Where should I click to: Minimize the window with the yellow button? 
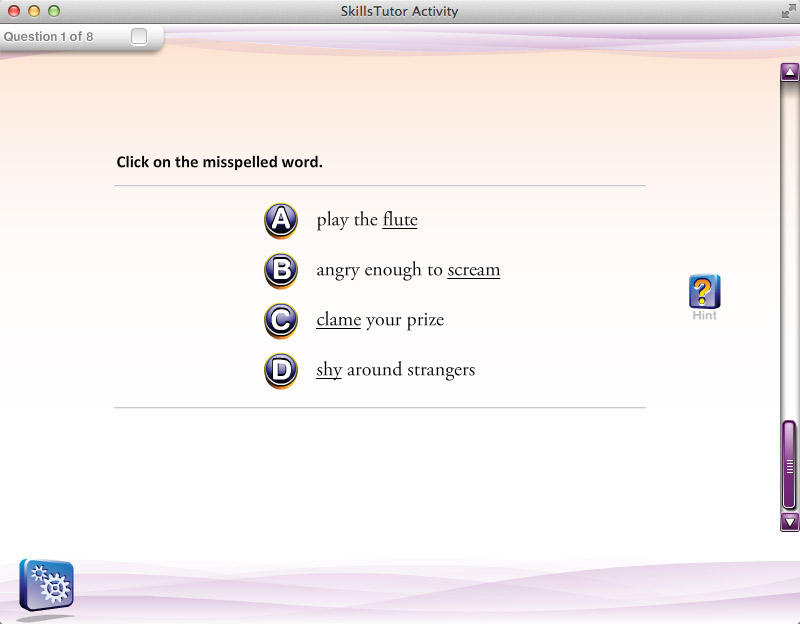pos(34,11)
